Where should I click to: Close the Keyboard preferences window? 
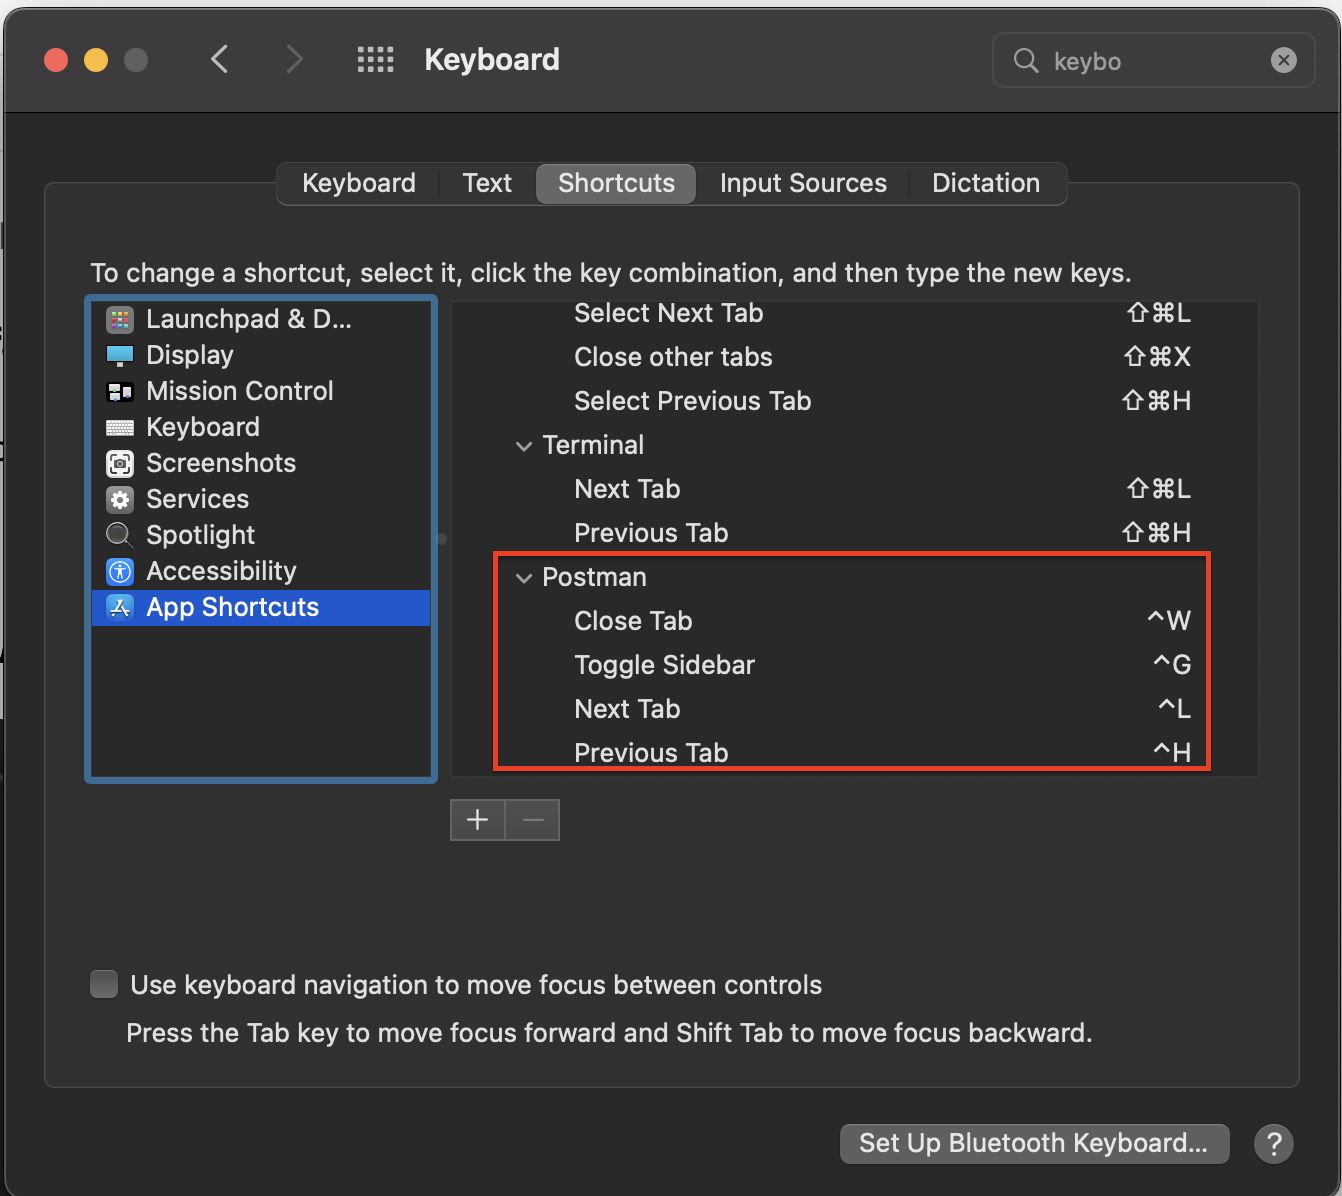point(56,60)
